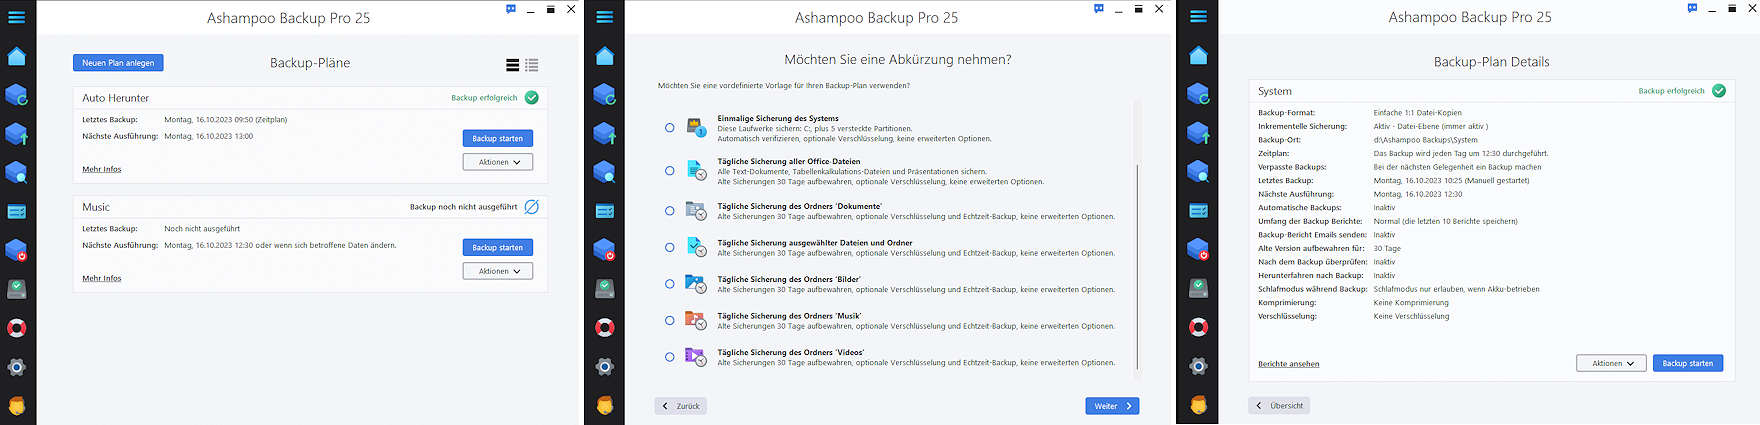The width and height of the screenshot is (1760, 425).
Task: Open support avatar icon in Backup-Pläne sidebar
Action: pos(17,406)
